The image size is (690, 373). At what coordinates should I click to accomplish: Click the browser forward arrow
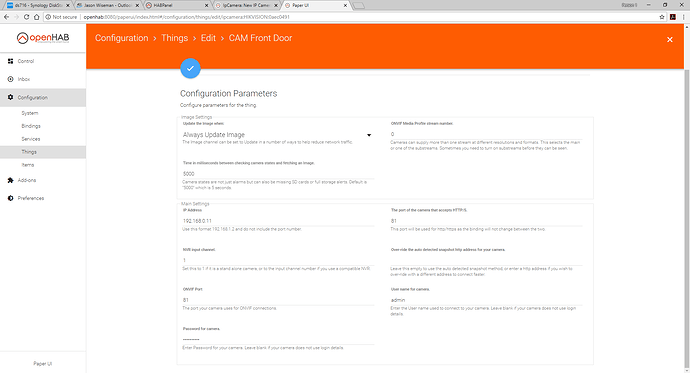(16, 17)
